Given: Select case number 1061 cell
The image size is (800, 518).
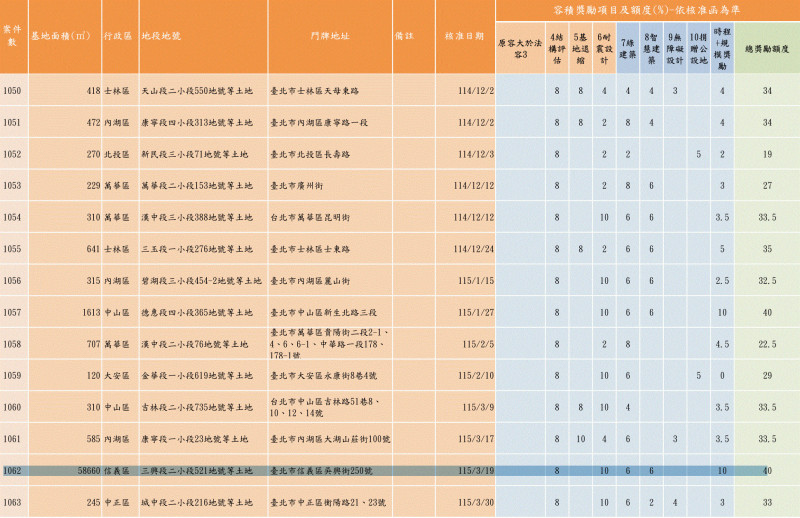Looking at the screenshot, I should [x=12, y=439].
